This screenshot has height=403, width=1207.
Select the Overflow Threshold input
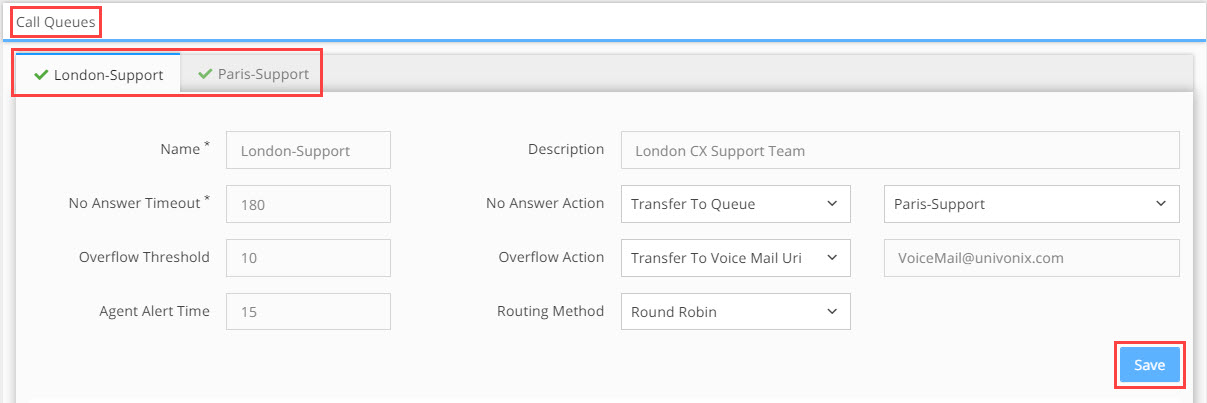(x=308, y=258)
